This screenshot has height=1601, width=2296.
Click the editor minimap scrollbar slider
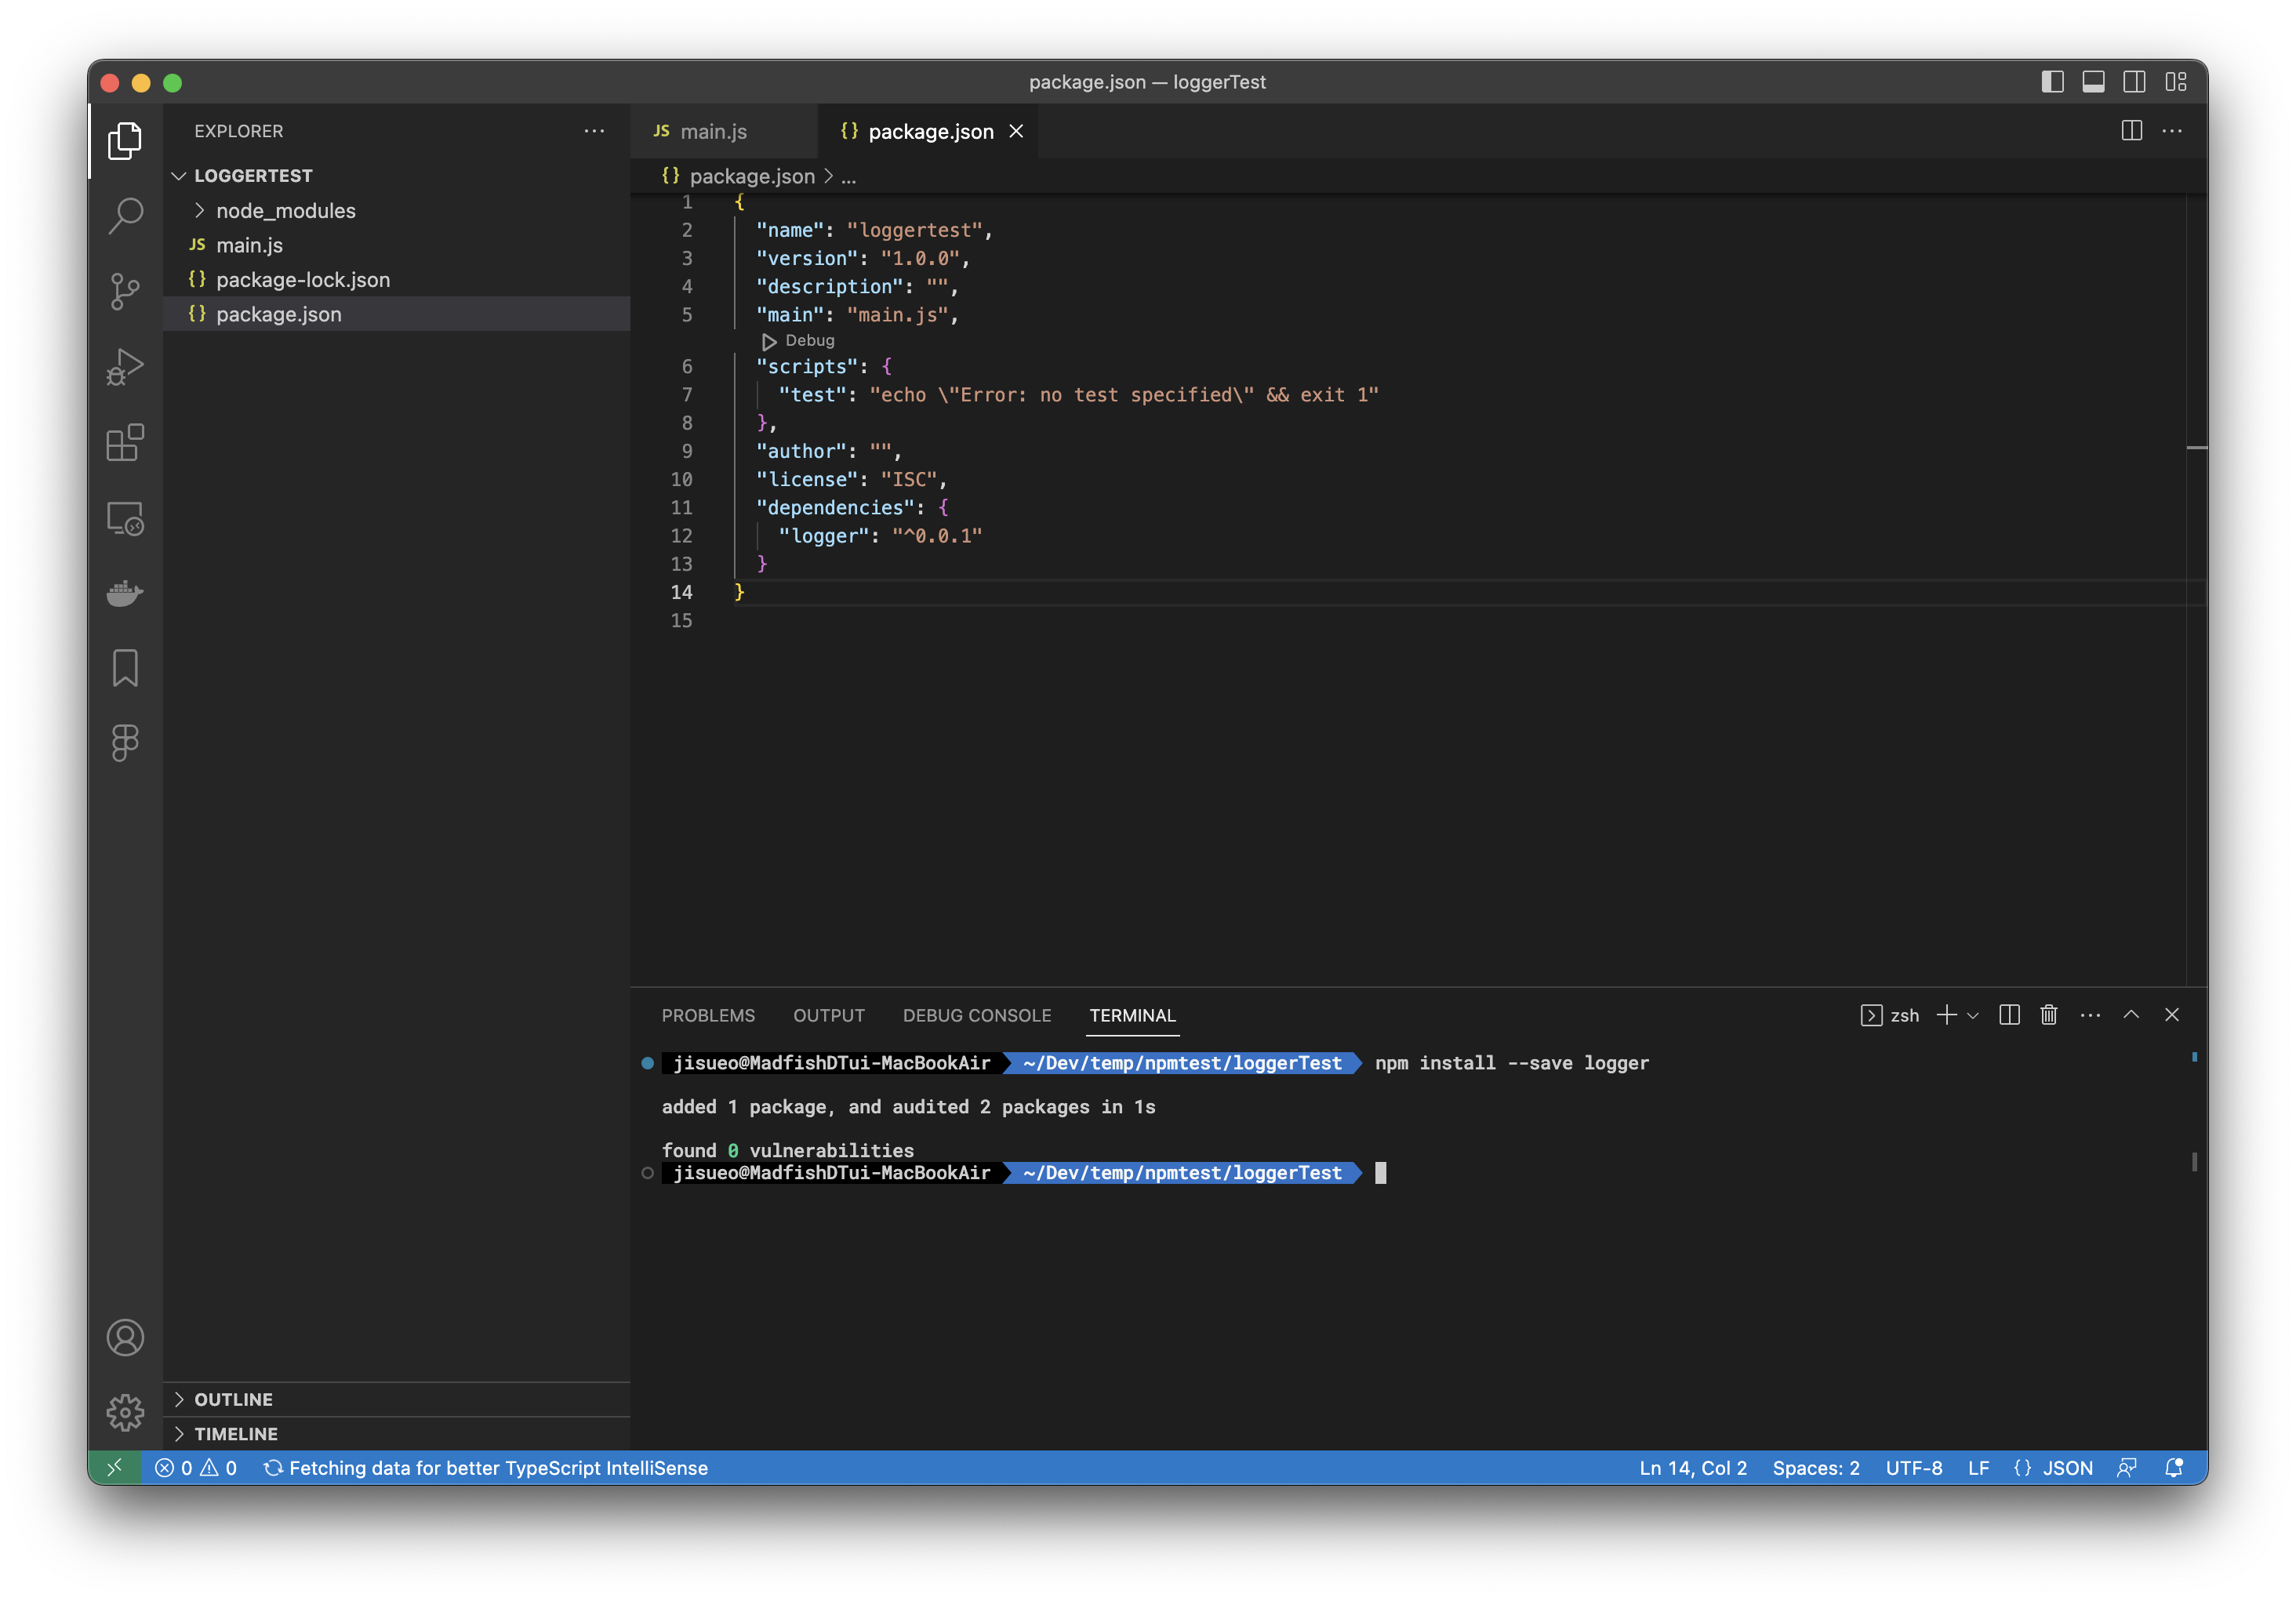click(2196, 448)
